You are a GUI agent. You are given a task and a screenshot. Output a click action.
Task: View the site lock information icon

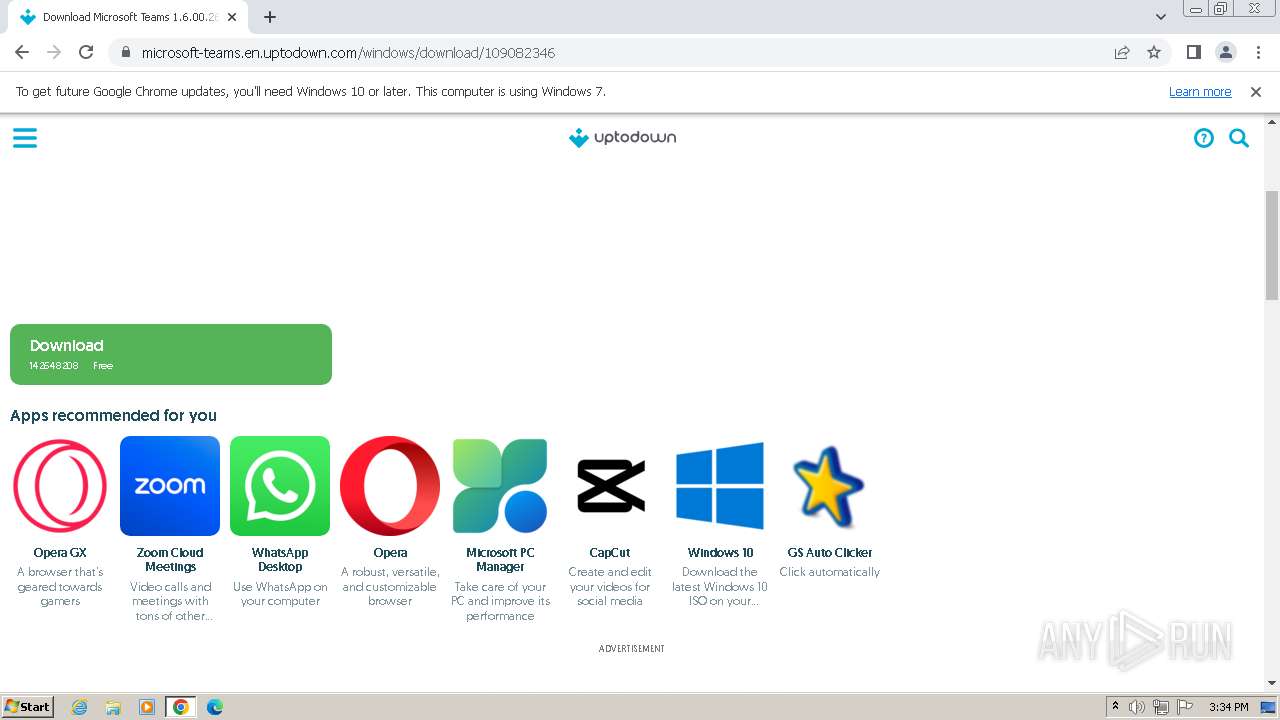point(125,52)
